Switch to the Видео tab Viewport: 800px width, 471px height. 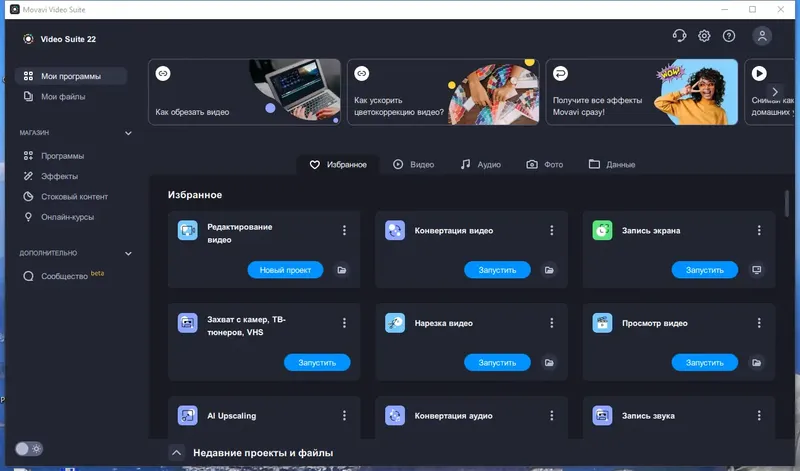click(413, 164)
